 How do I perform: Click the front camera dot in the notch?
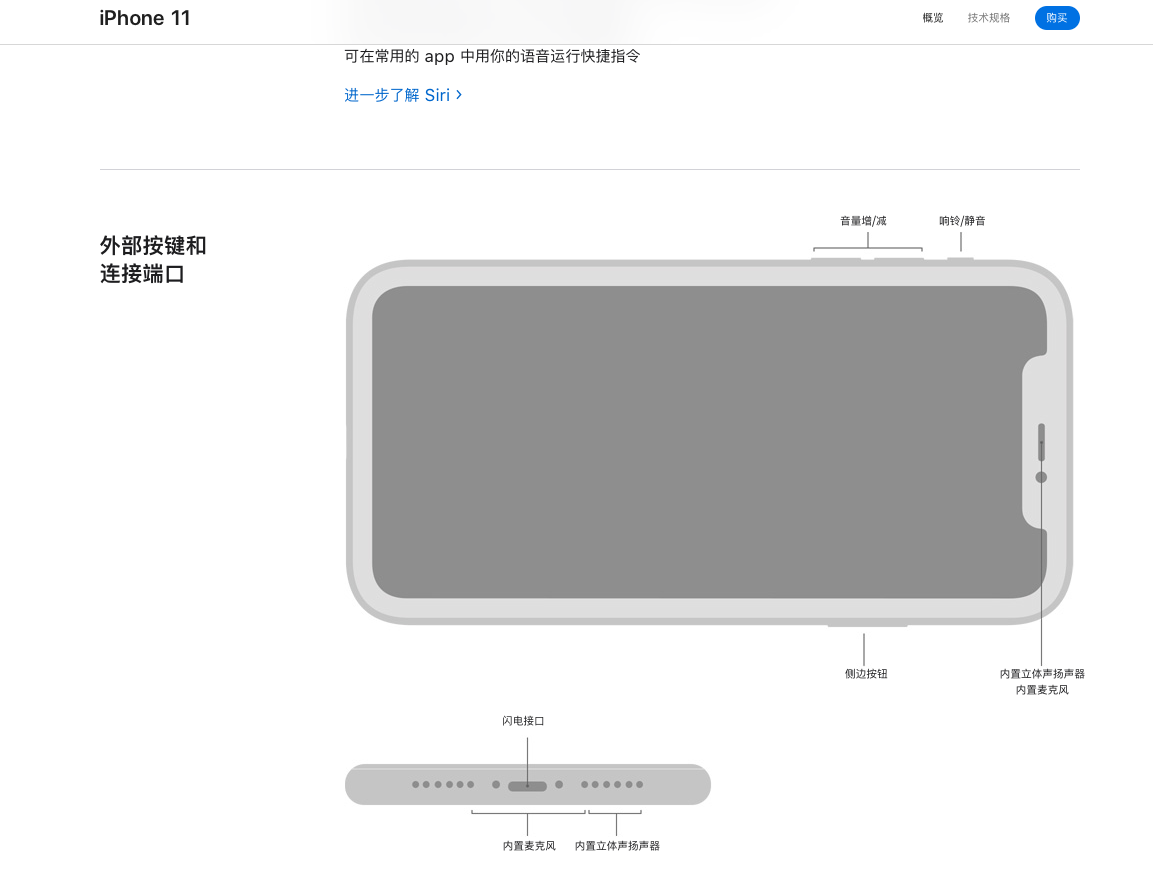[1041, 477]
